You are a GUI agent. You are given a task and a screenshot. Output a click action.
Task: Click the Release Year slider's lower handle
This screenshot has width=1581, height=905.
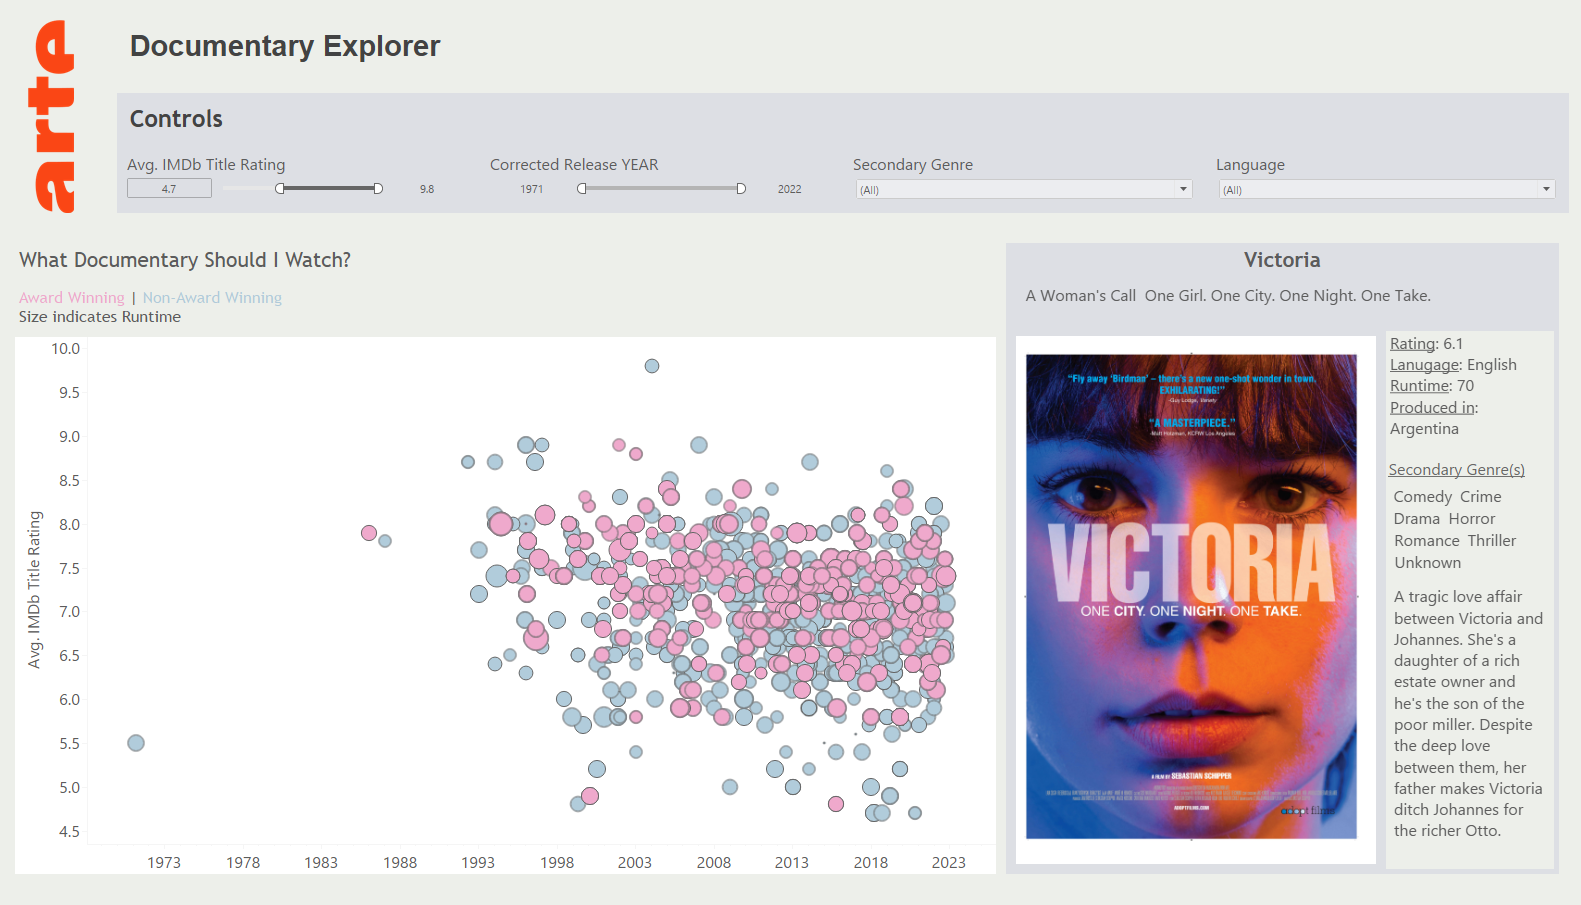tap(582, 188)
